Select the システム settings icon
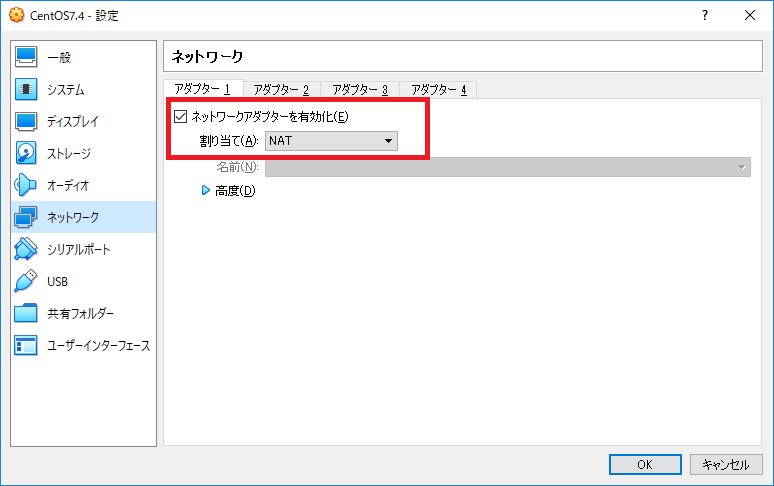The image size is (774, 486). 27,89
